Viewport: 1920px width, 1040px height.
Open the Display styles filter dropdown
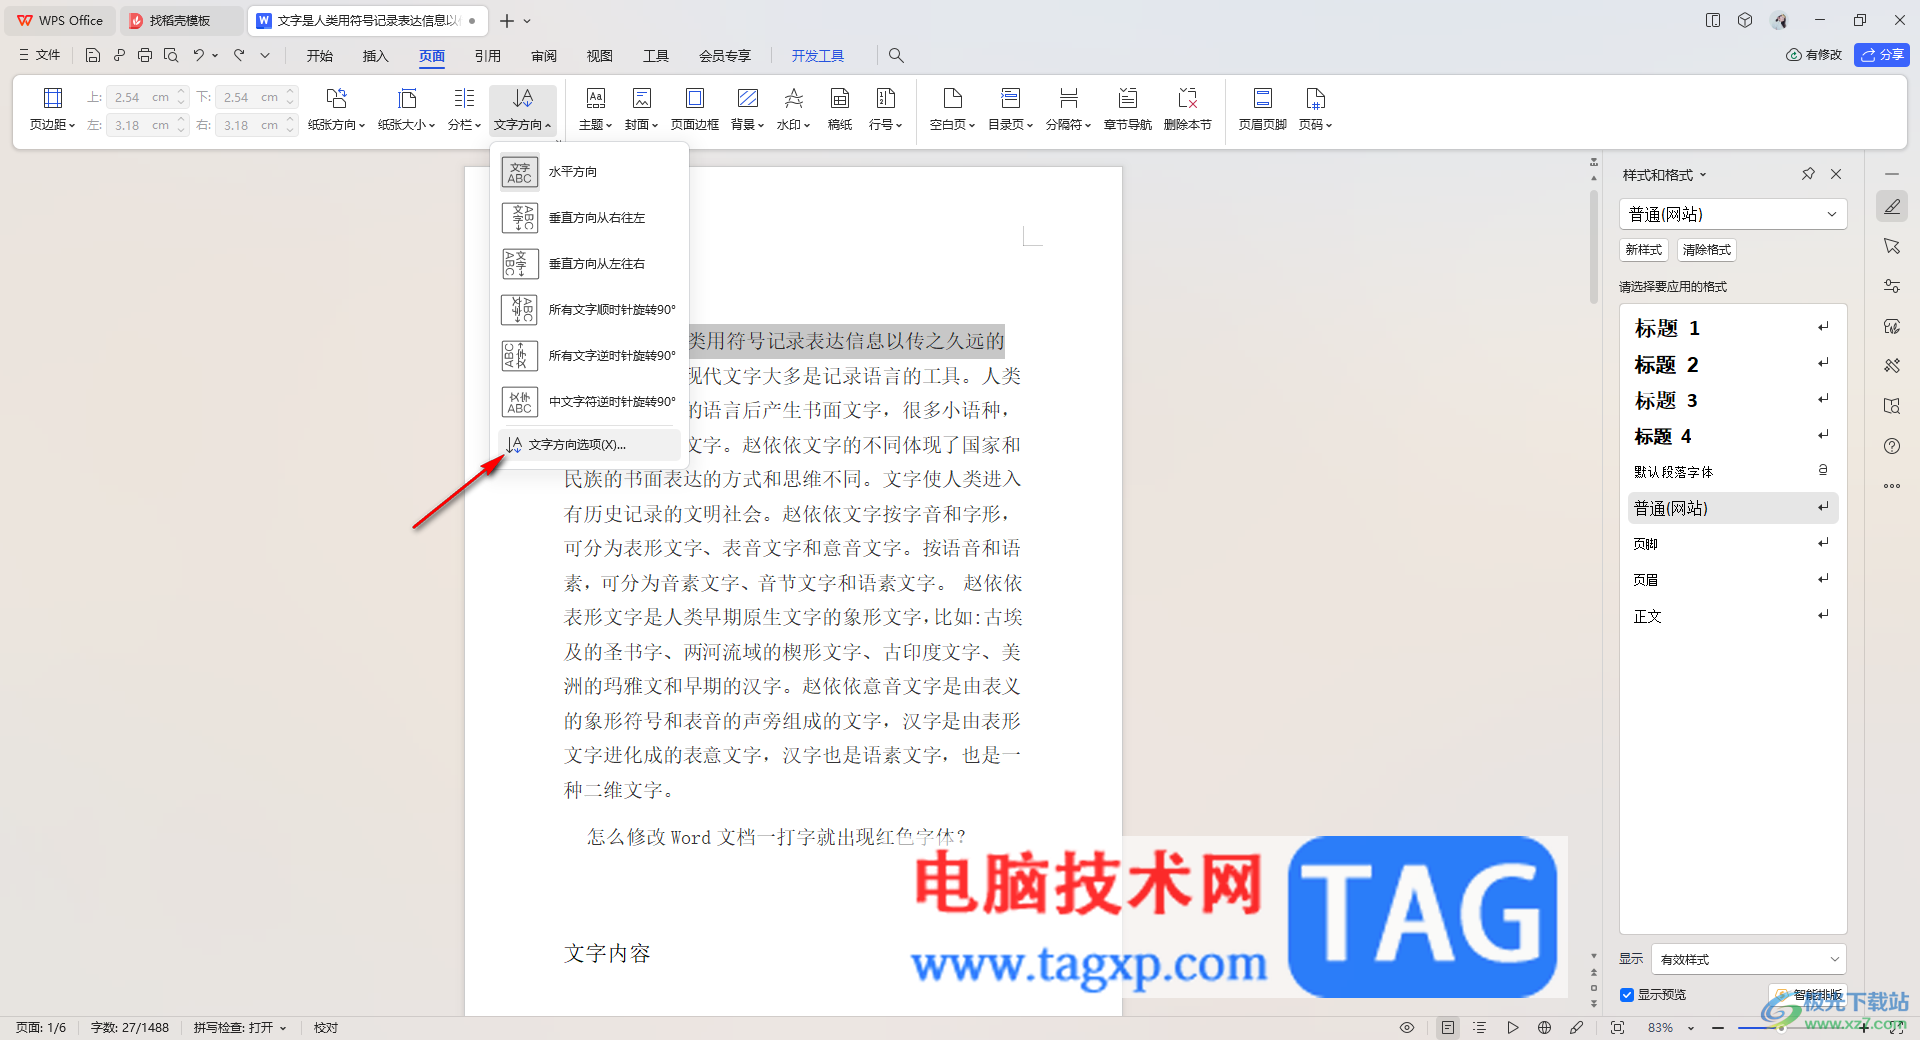[x=1749, y=959]
